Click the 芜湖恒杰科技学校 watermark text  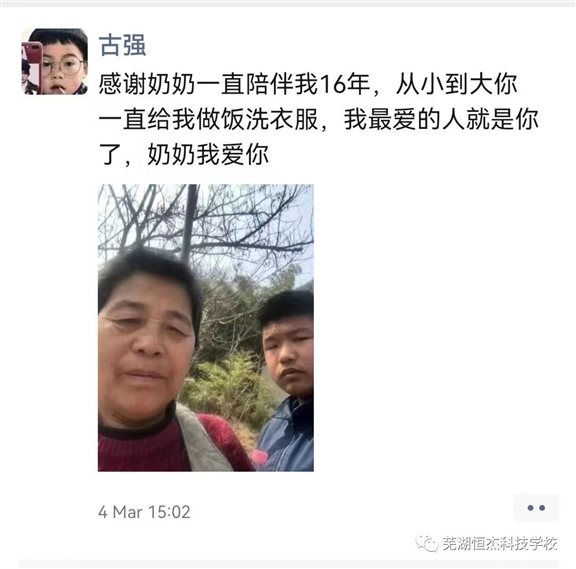499,544
